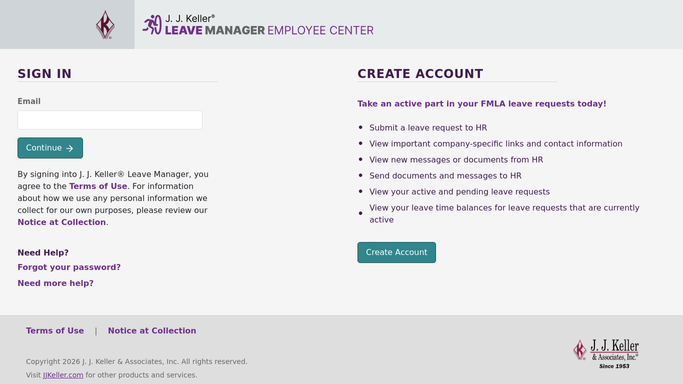Open the Need more help? link
Viewport: 683px width, 384px height.
55,283
